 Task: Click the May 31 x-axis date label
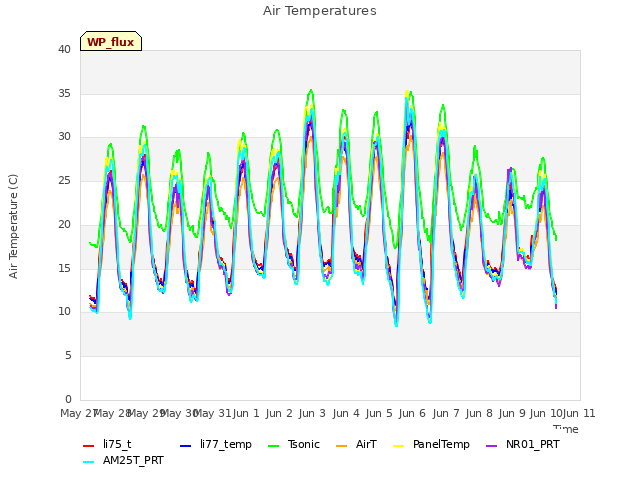[x=212, y=413]
